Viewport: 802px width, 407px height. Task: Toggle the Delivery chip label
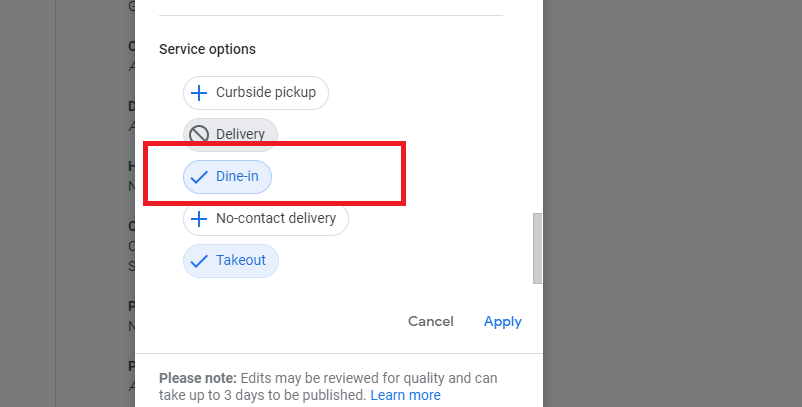pyautogui.click(x=240, y=134)
